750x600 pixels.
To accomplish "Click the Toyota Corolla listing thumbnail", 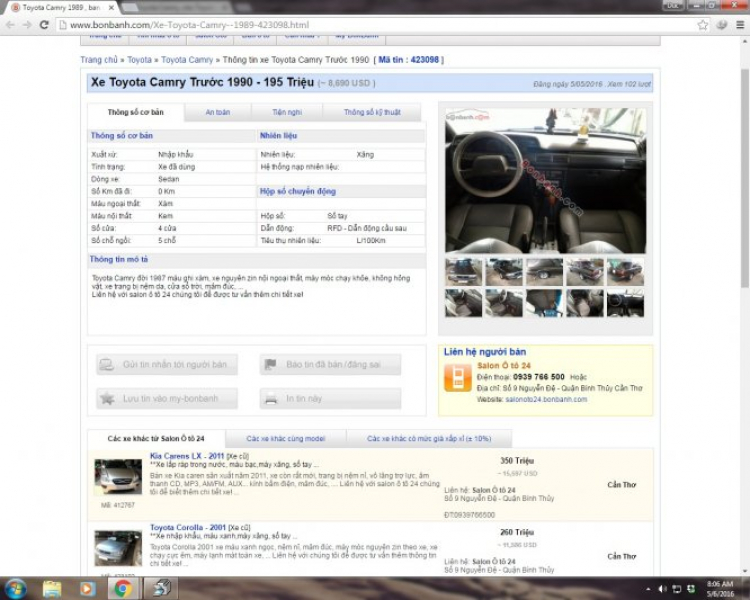I will (118, 548).
